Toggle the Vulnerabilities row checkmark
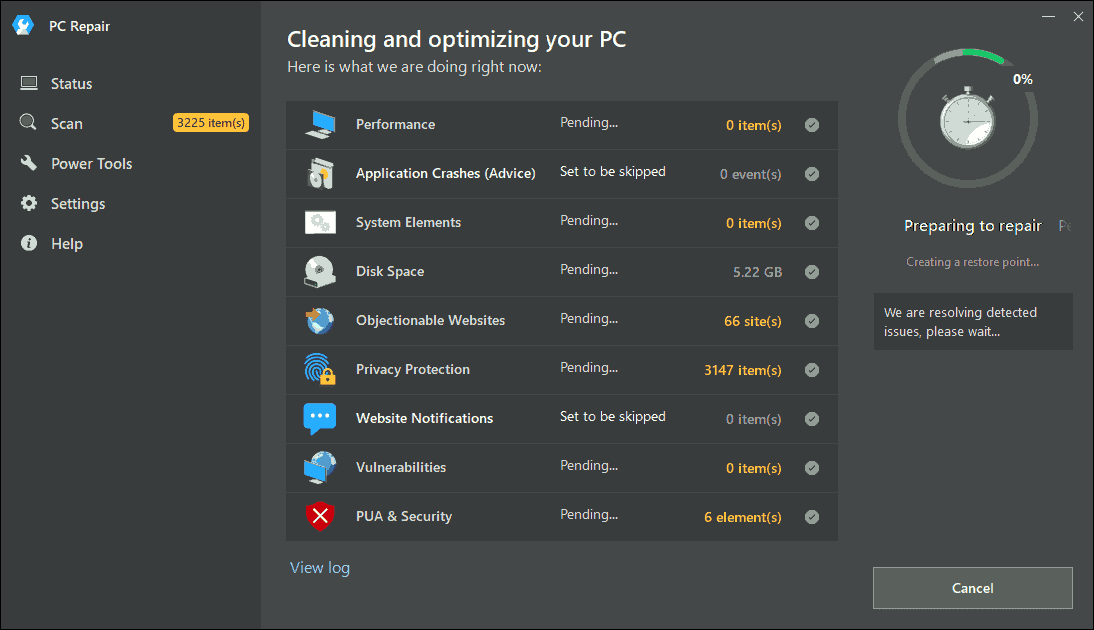The width and height of the screenshot is (1094, 630). (812, 468)
